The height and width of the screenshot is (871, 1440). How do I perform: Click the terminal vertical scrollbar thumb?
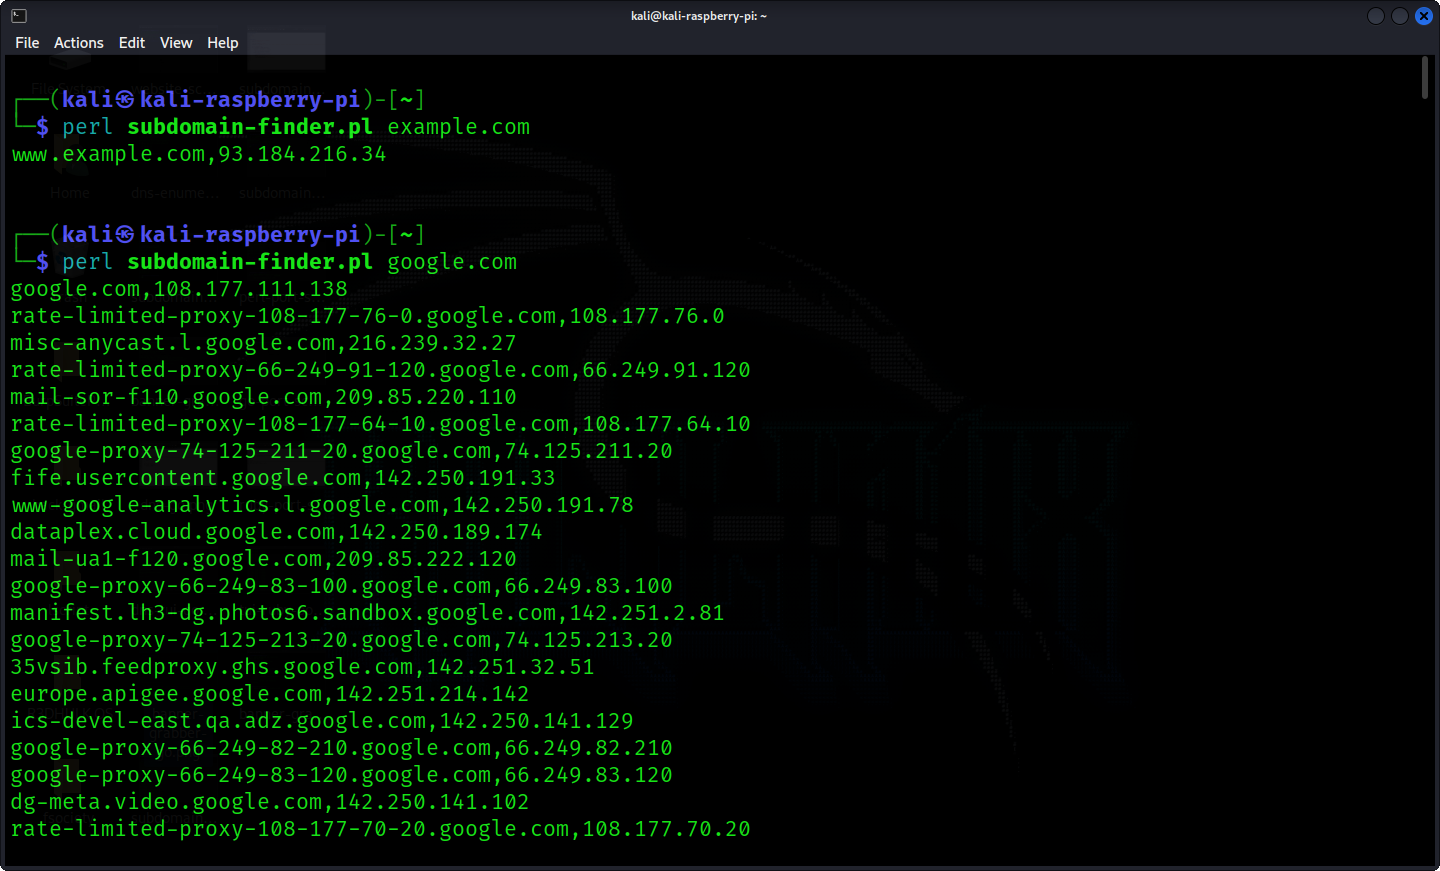(x=1425, y=78)
